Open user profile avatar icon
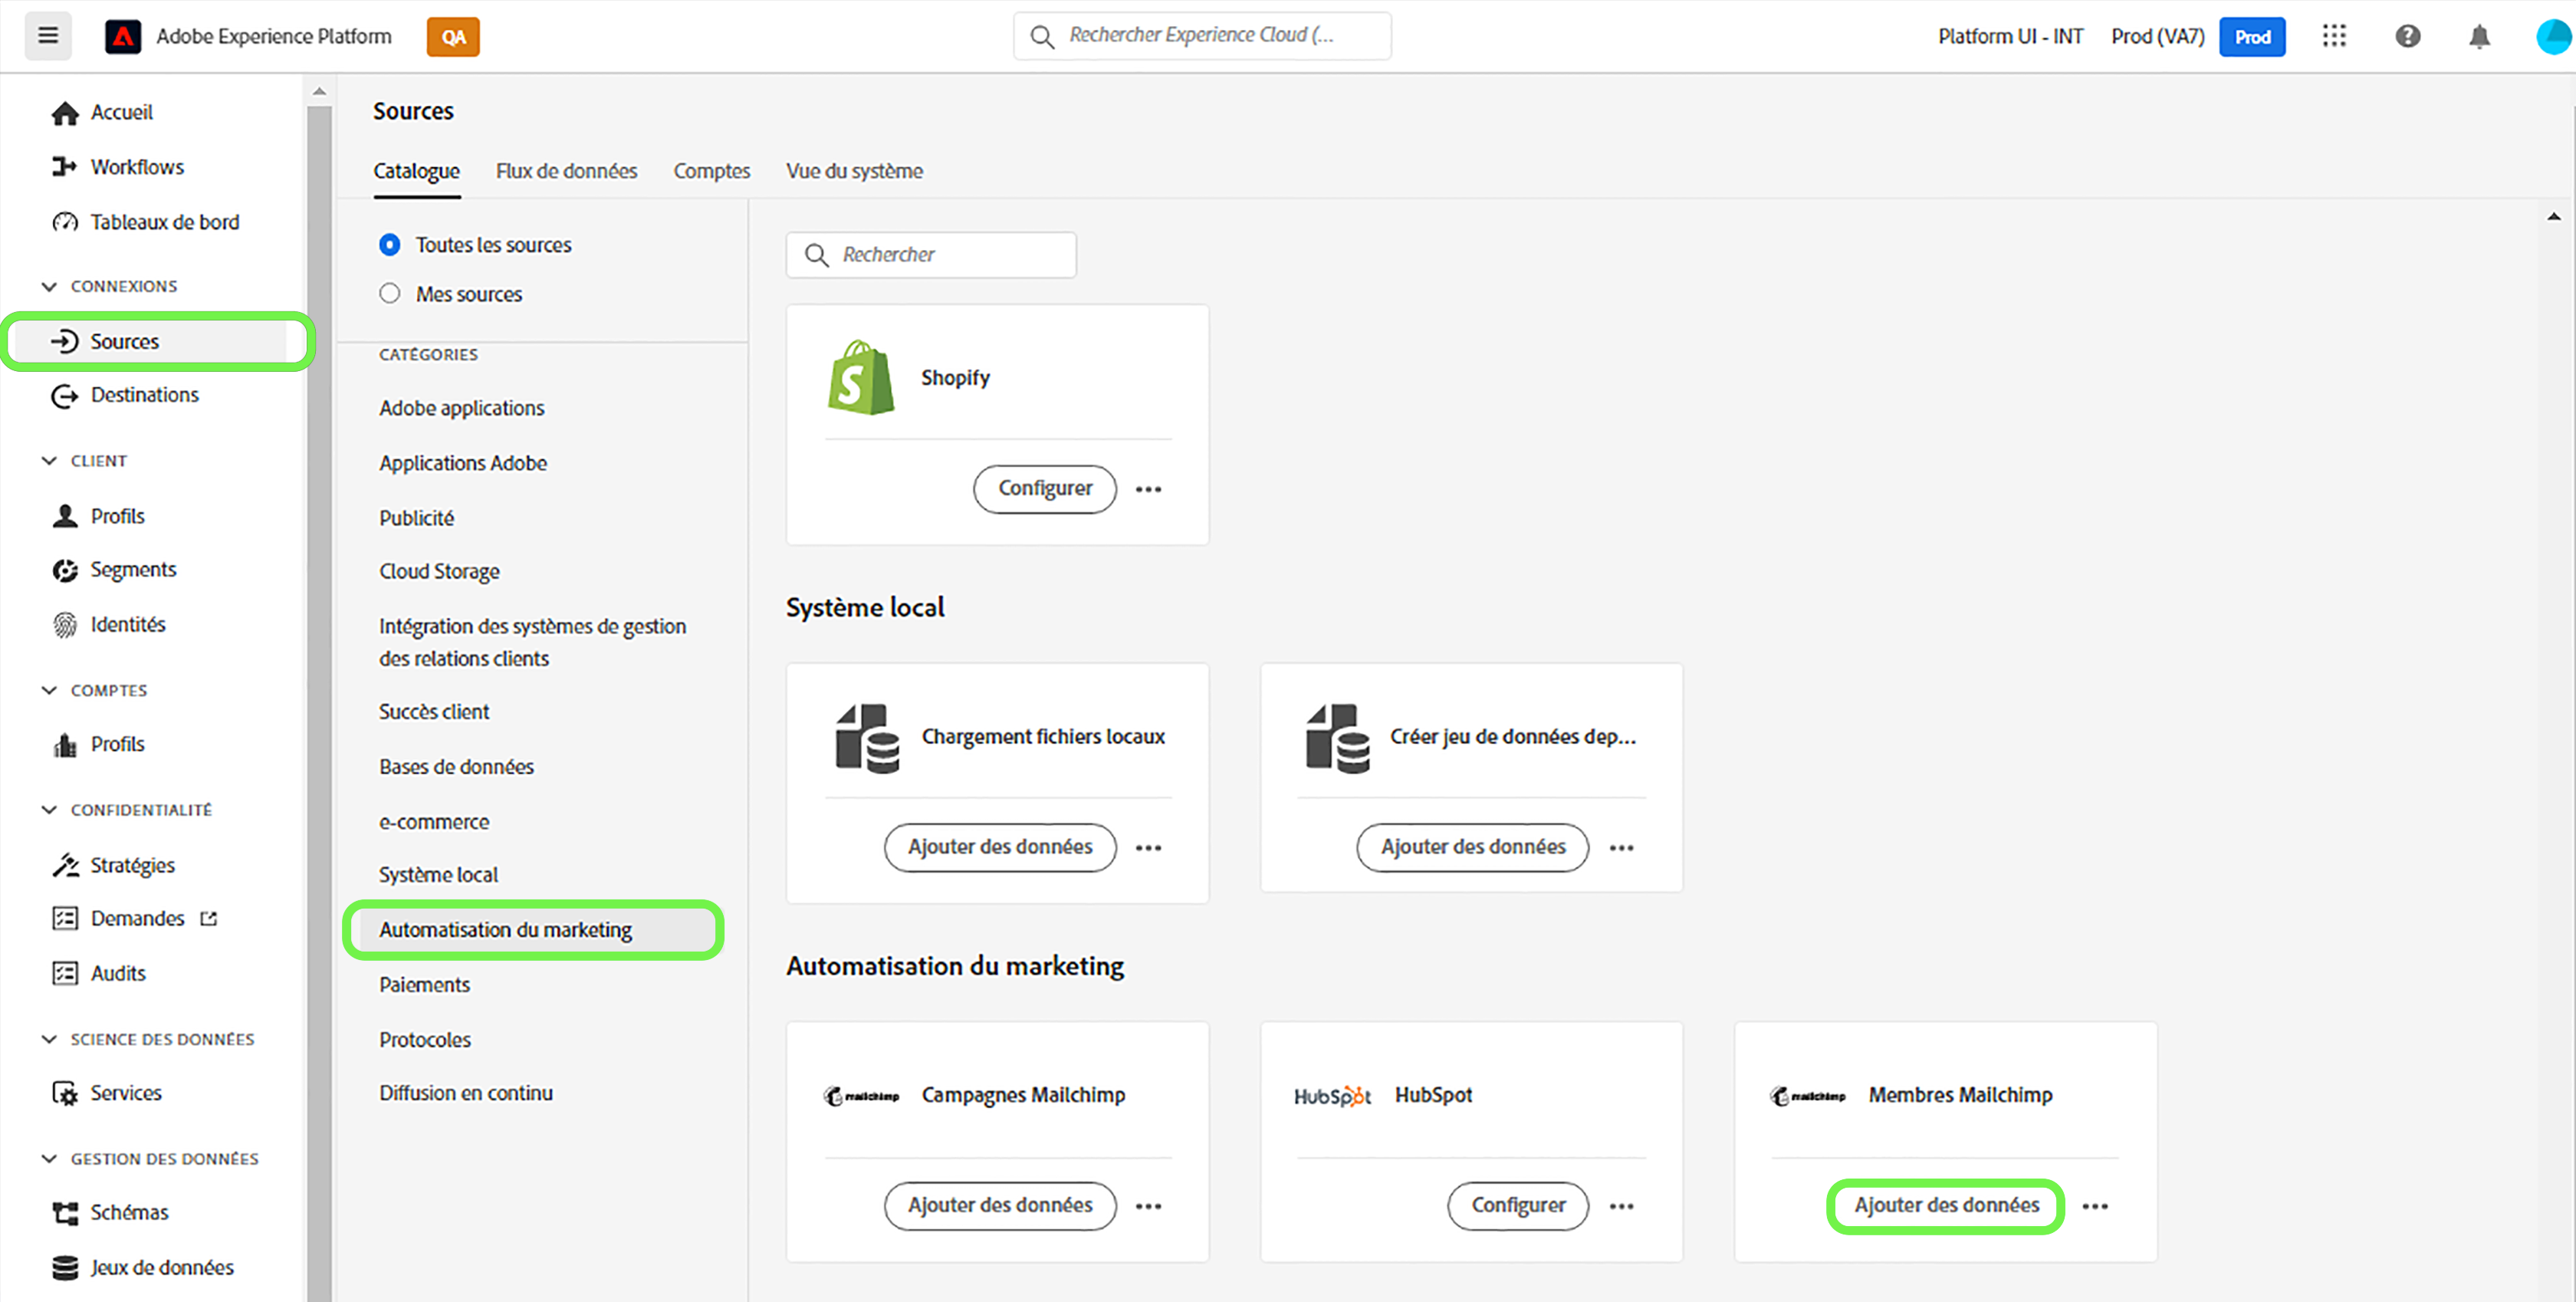 [x=2553, y=37]
